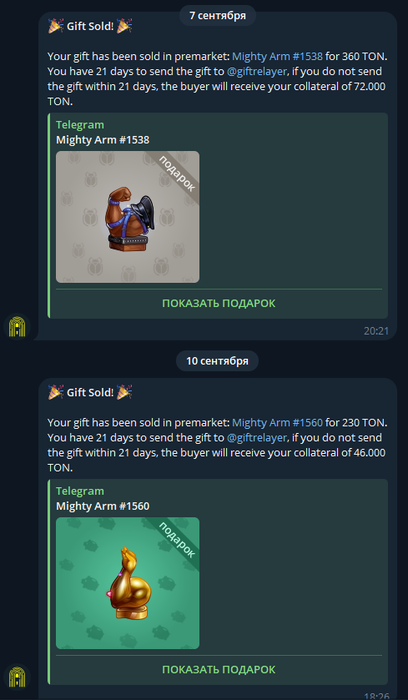This screenshot has width=408, height=700.
Task: Click the bot avatar beside first message
Action: (17, 327)
